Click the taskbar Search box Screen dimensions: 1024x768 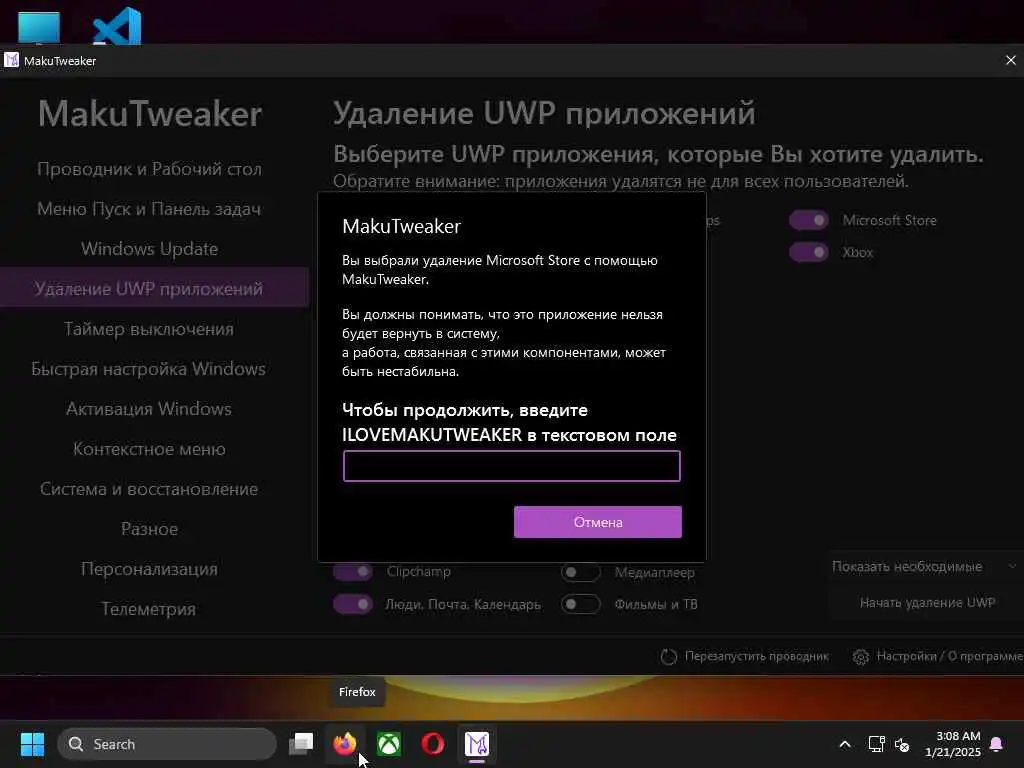click(167, 744)
